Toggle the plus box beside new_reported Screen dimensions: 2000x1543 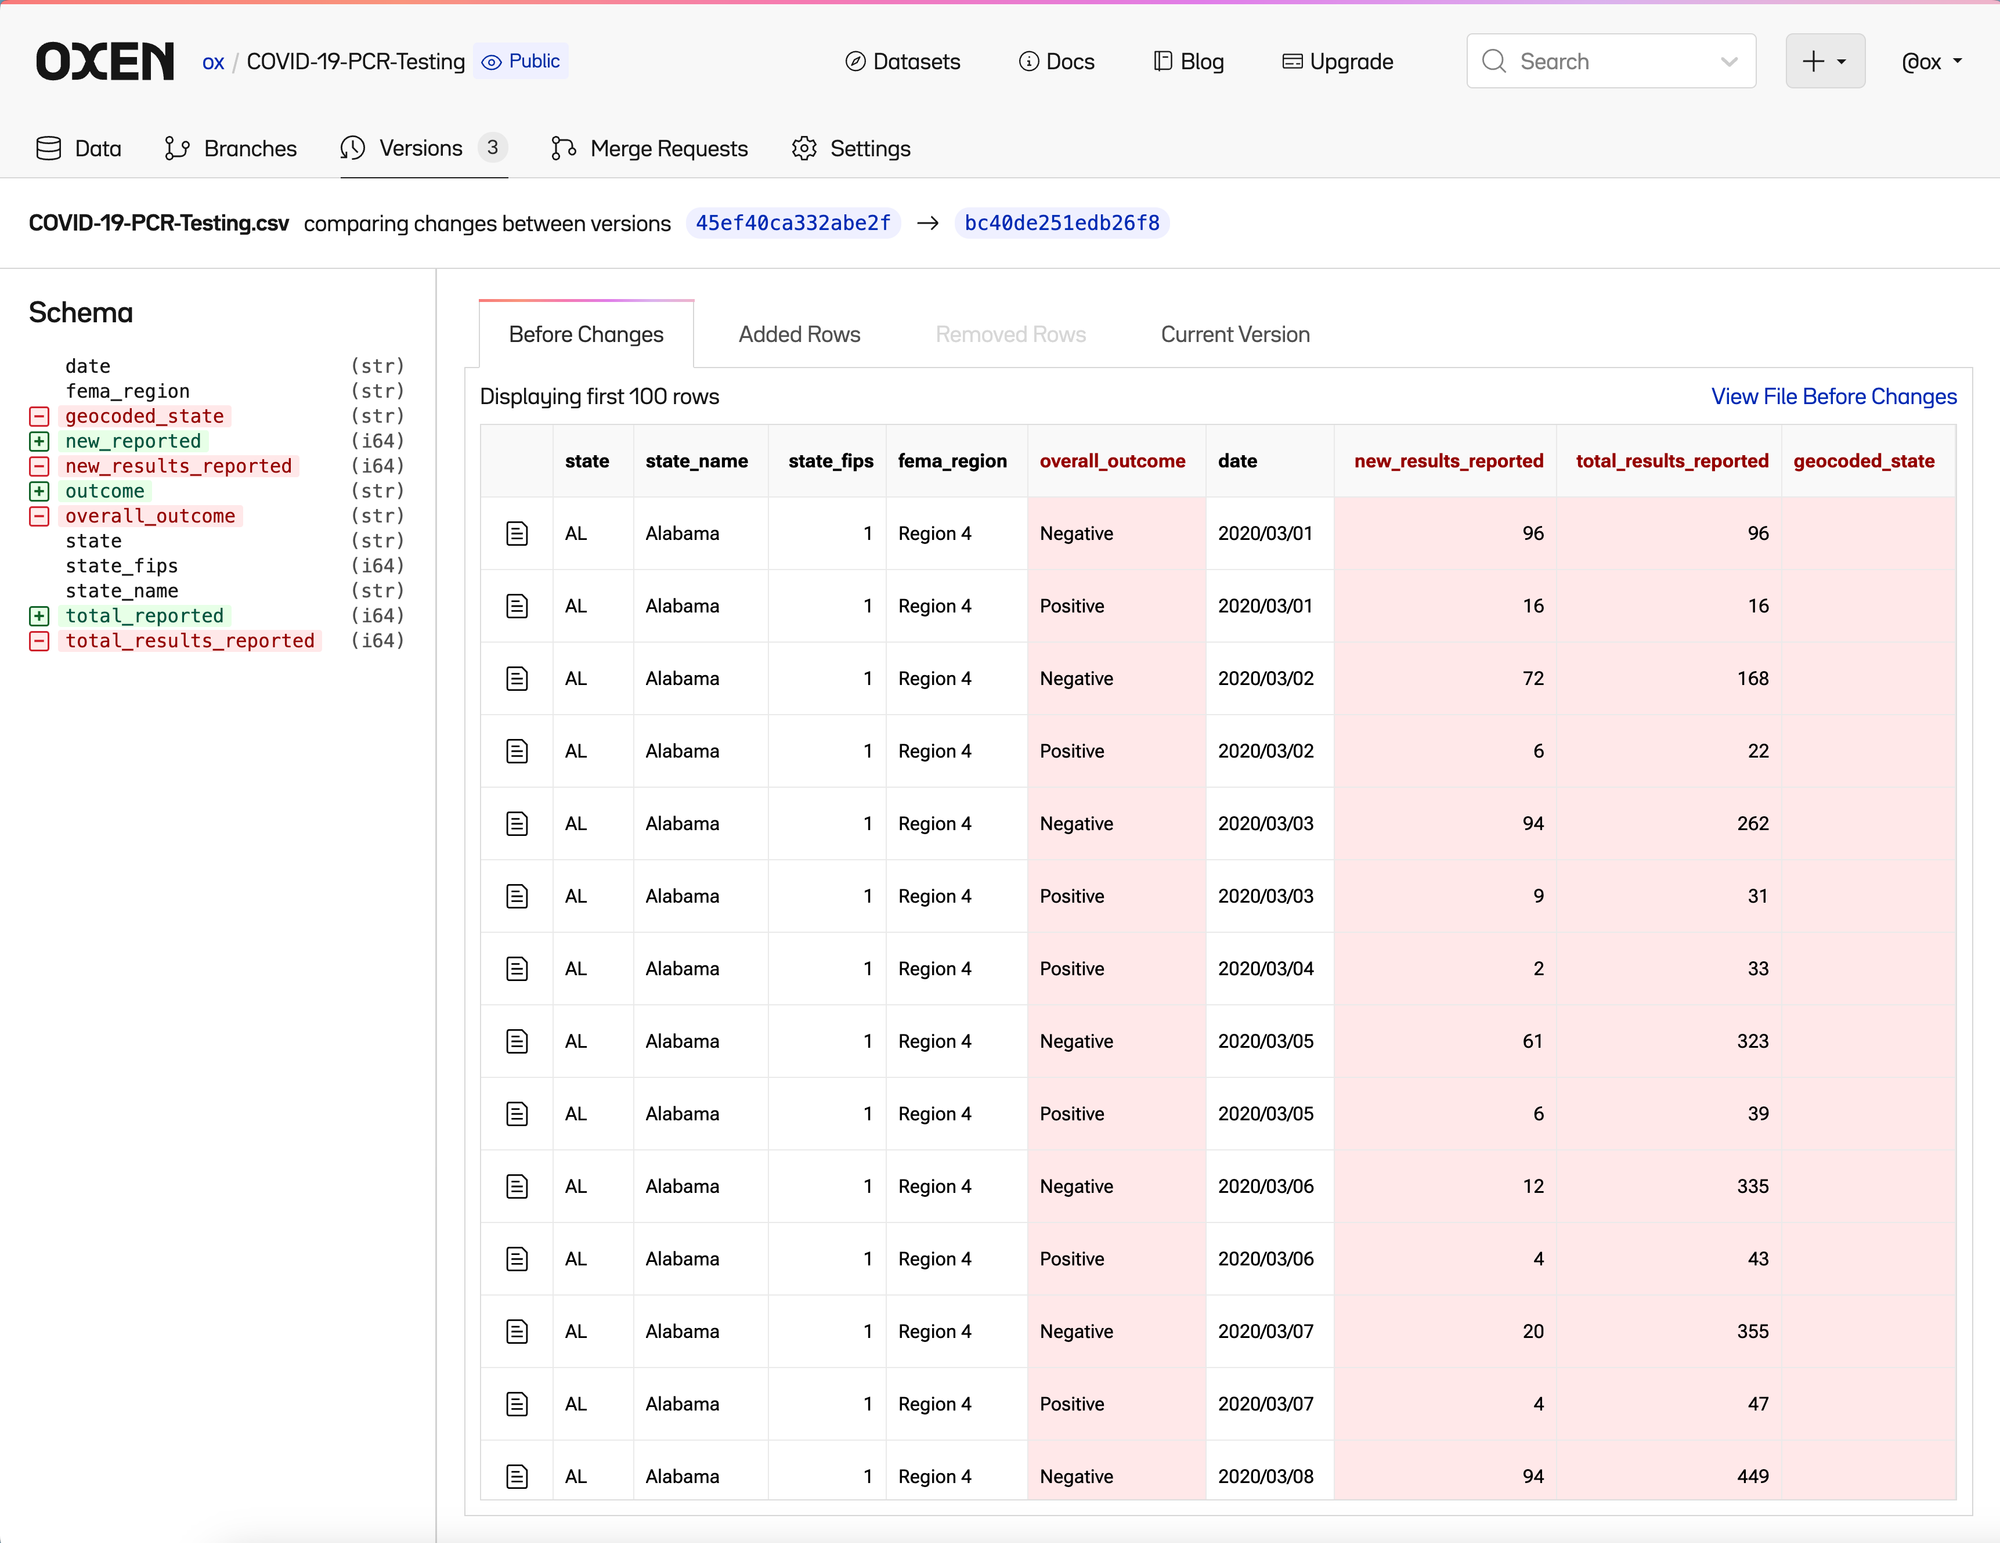39,441
